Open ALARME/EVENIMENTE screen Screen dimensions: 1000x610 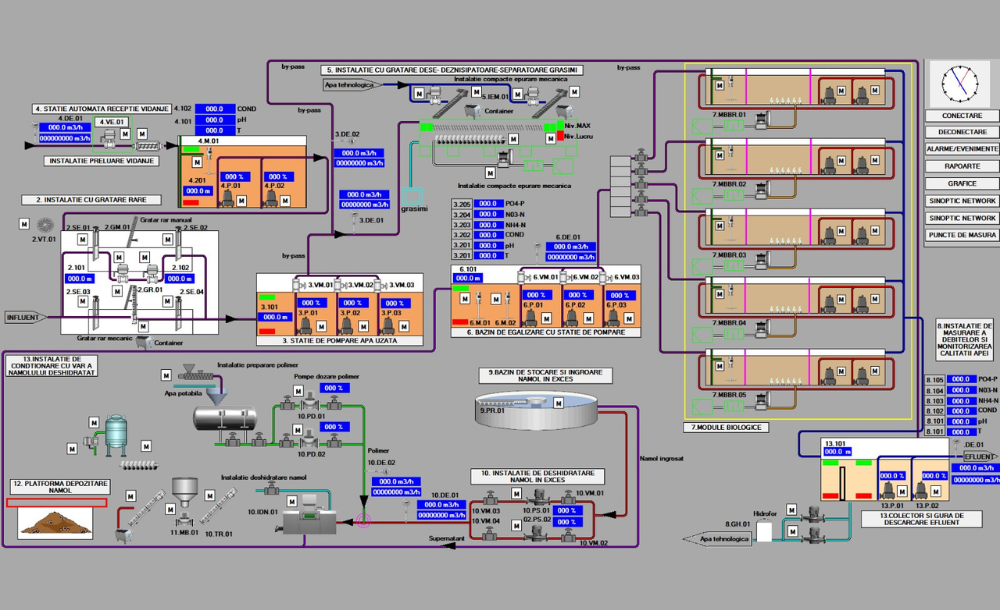(962, 149)
